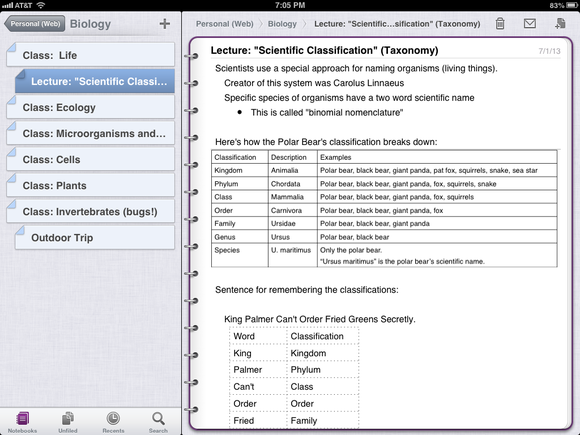Open the page Class: Life

tap(91, 55)
